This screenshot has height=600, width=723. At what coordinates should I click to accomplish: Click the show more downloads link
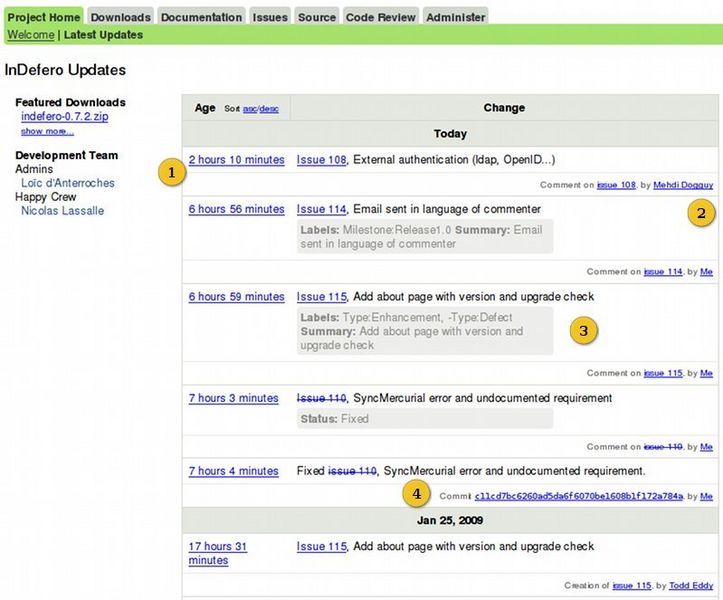coord(47,131)
